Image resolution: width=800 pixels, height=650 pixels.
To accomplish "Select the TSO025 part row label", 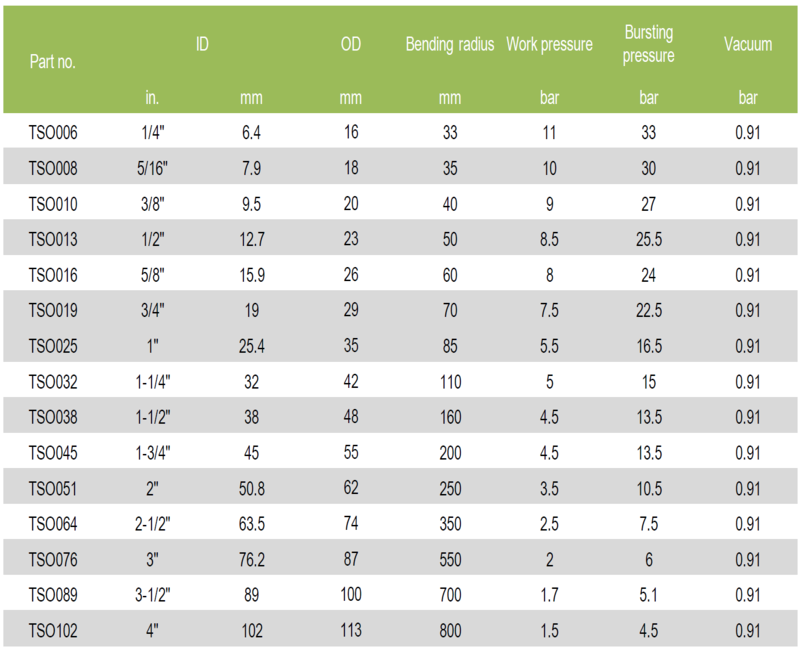I will 53,346.
